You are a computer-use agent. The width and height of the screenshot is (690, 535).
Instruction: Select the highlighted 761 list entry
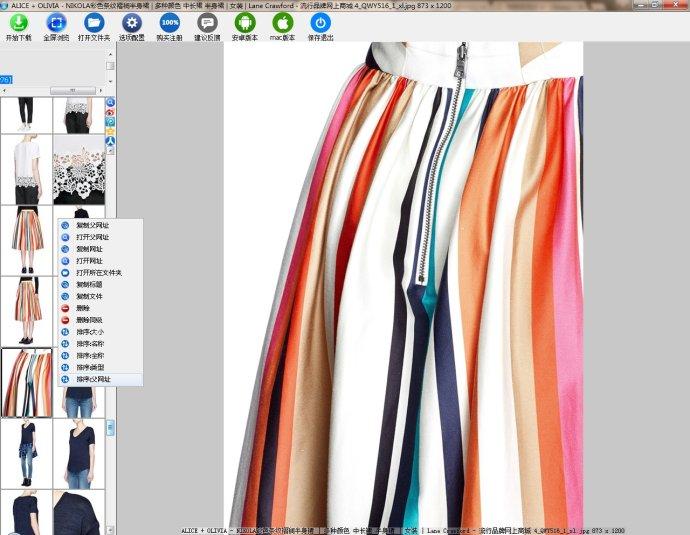[6, 80]
